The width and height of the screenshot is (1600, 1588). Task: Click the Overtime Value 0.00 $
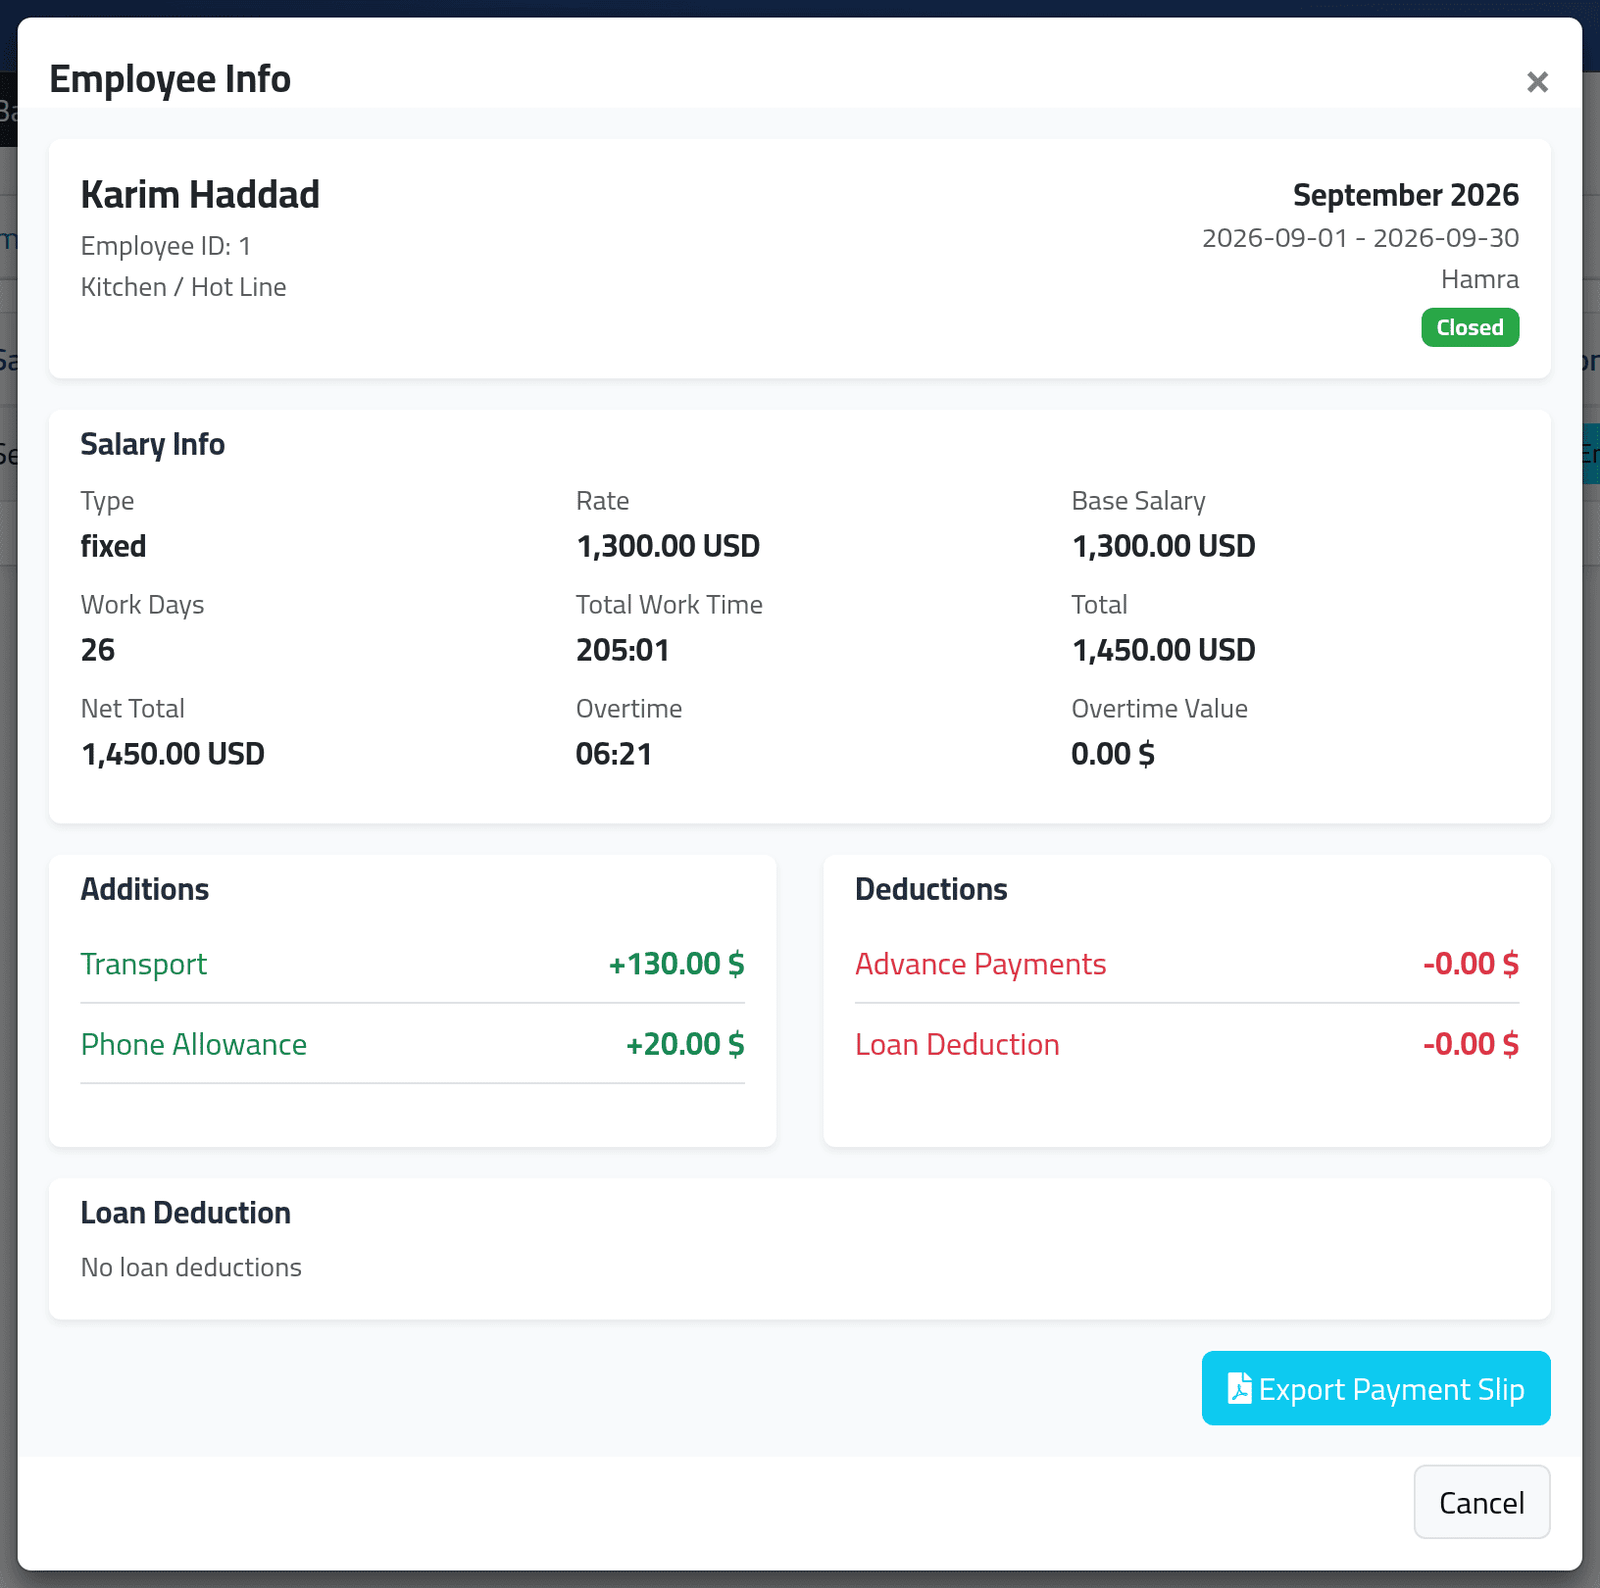pos(1113,754)
